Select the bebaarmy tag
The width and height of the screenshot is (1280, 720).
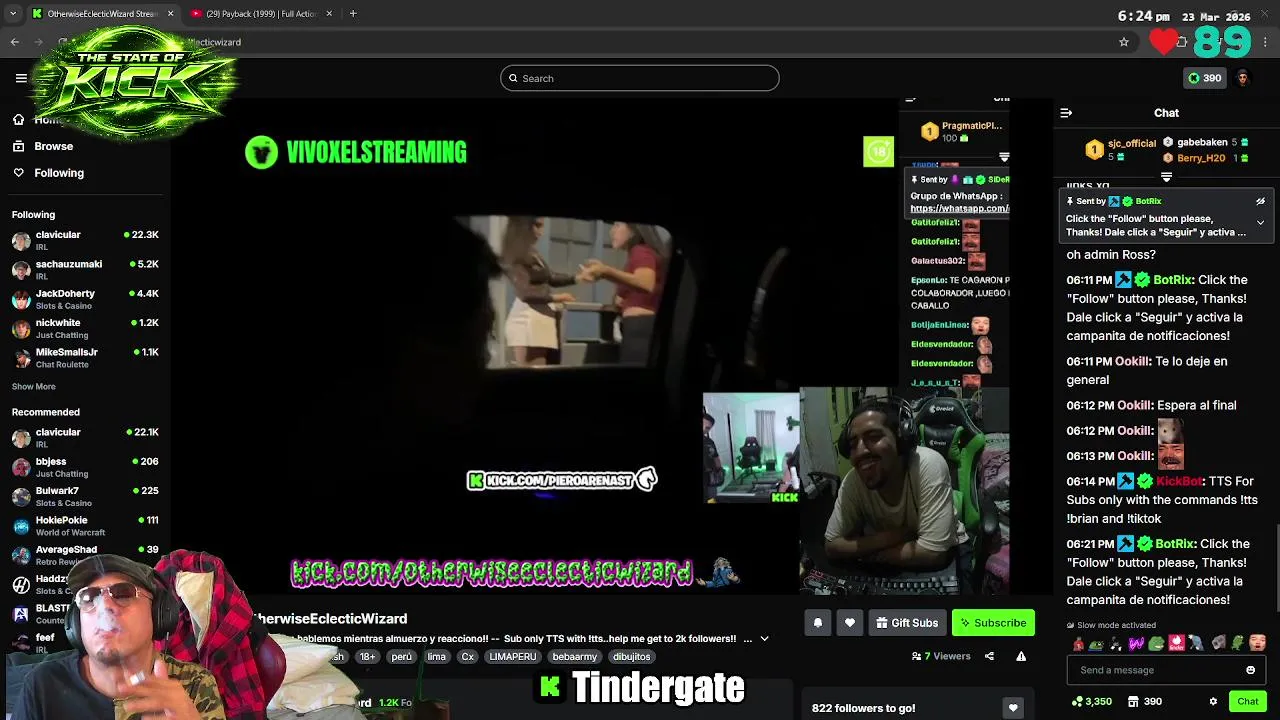coord(574,657)
